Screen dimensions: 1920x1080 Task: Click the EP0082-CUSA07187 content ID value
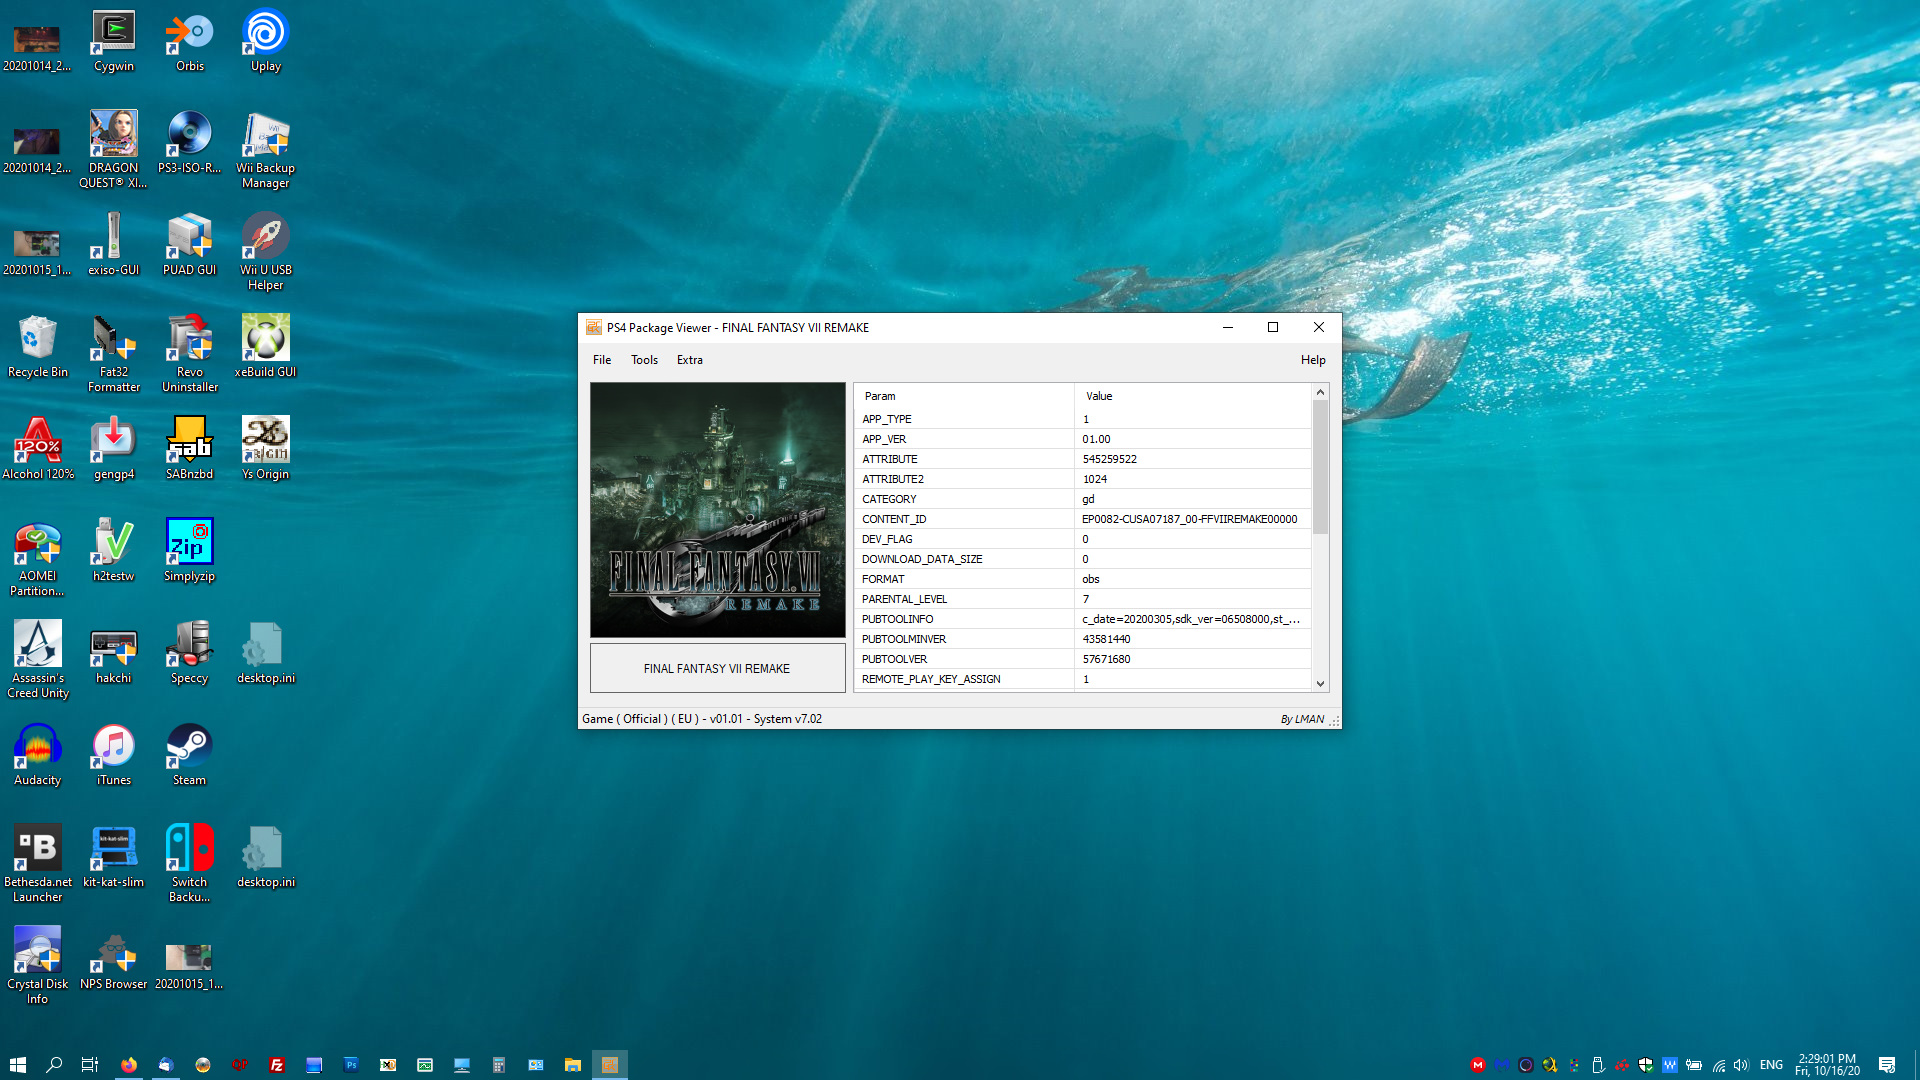[x=1189, y=519]
